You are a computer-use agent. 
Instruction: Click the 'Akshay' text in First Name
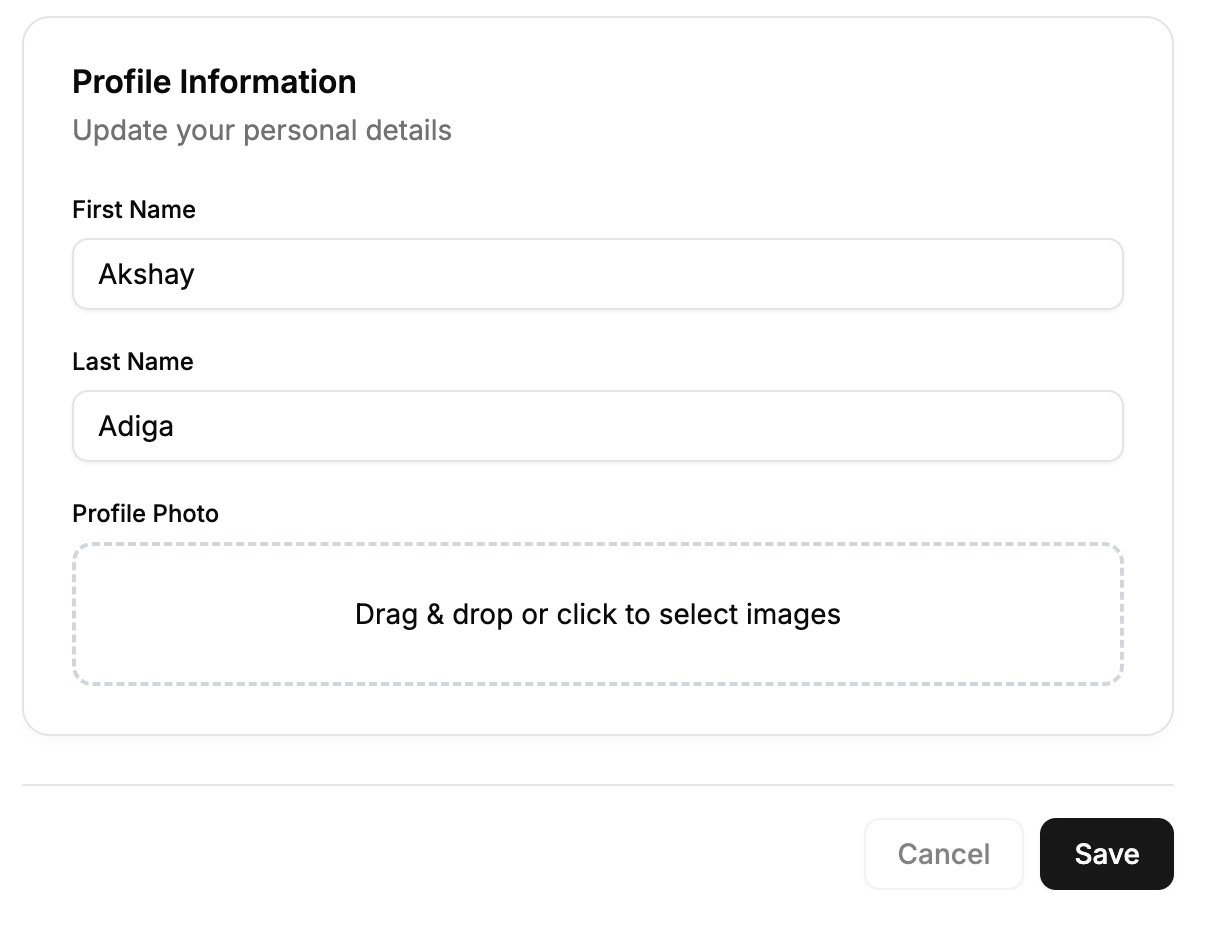click(x=146, y=274)
